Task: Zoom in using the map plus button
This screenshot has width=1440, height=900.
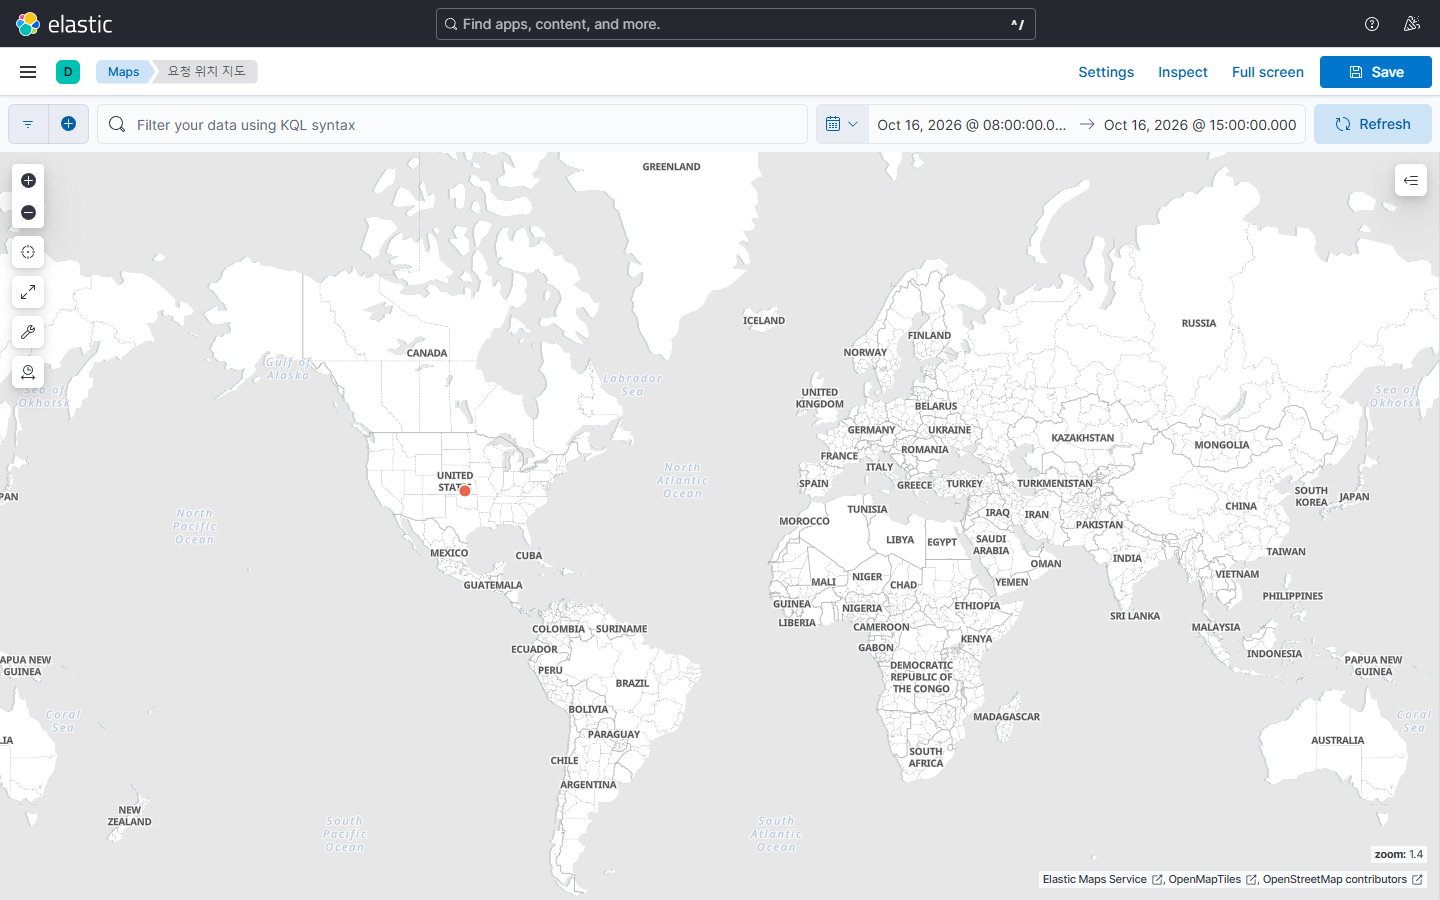Action: click(x=28, y=180)
